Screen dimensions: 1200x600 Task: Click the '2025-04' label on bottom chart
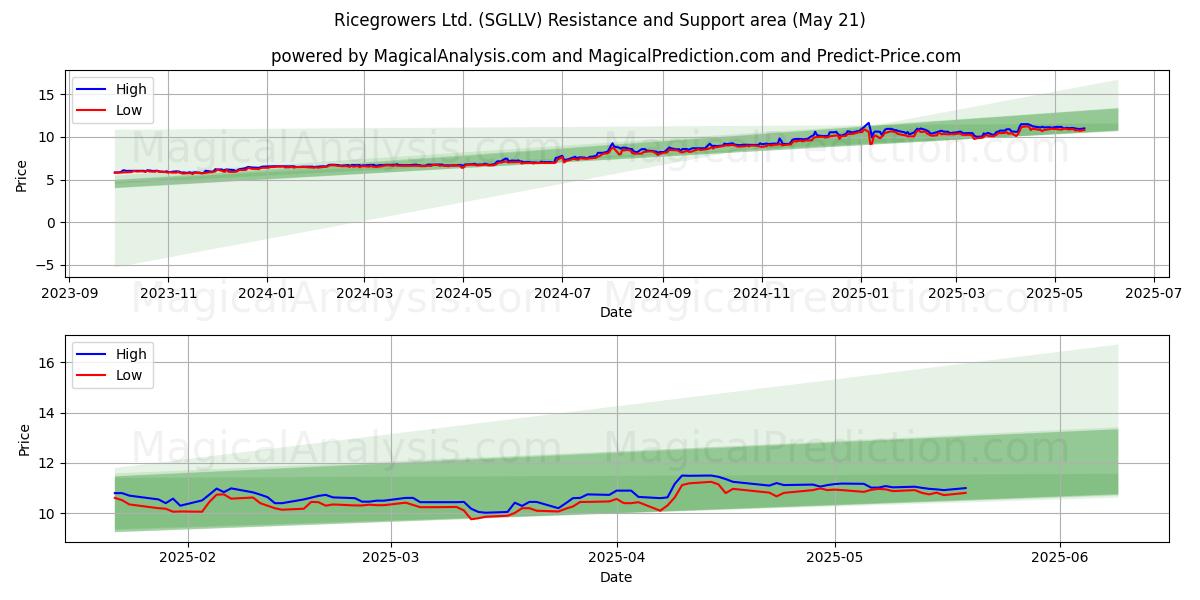617,557
